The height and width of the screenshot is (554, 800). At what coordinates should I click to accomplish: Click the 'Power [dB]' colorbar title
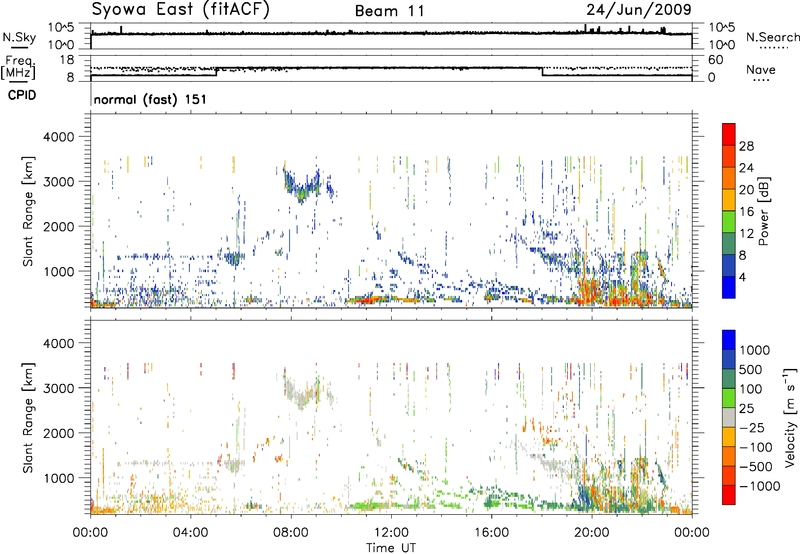point(764,211)
